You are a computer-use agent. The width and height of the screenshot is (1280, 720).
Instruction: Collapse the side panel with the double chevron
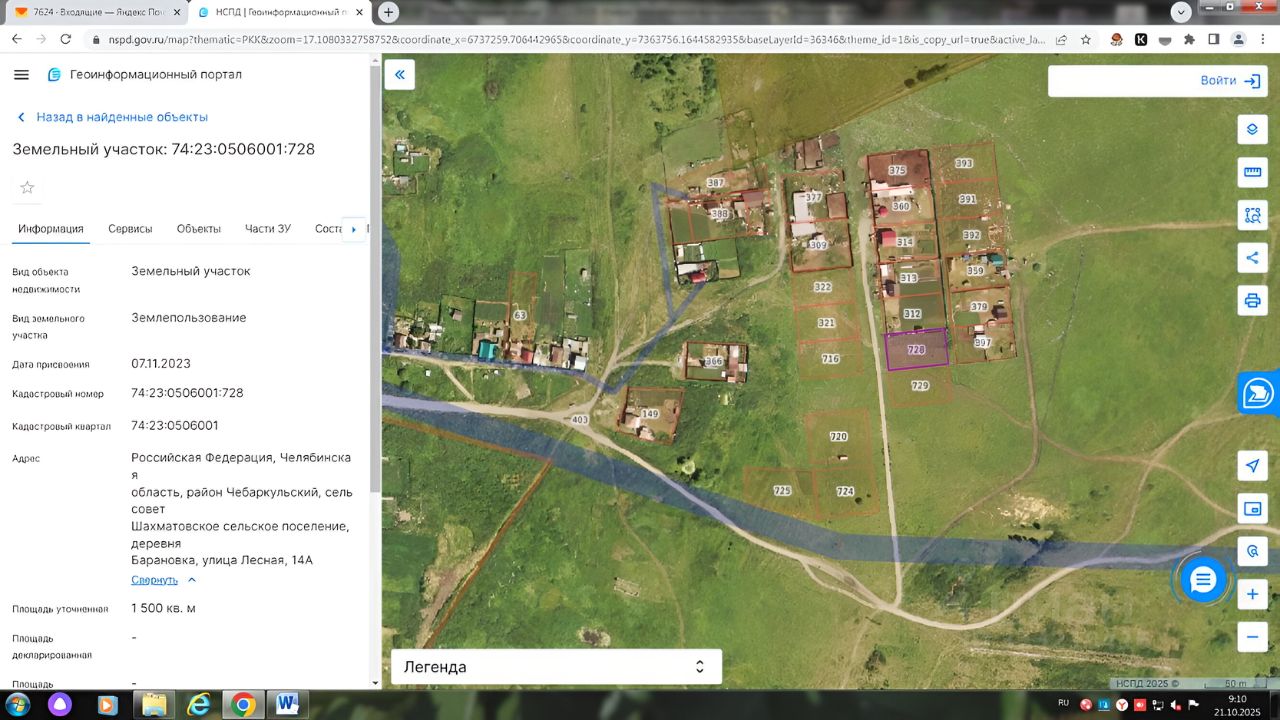400,75
